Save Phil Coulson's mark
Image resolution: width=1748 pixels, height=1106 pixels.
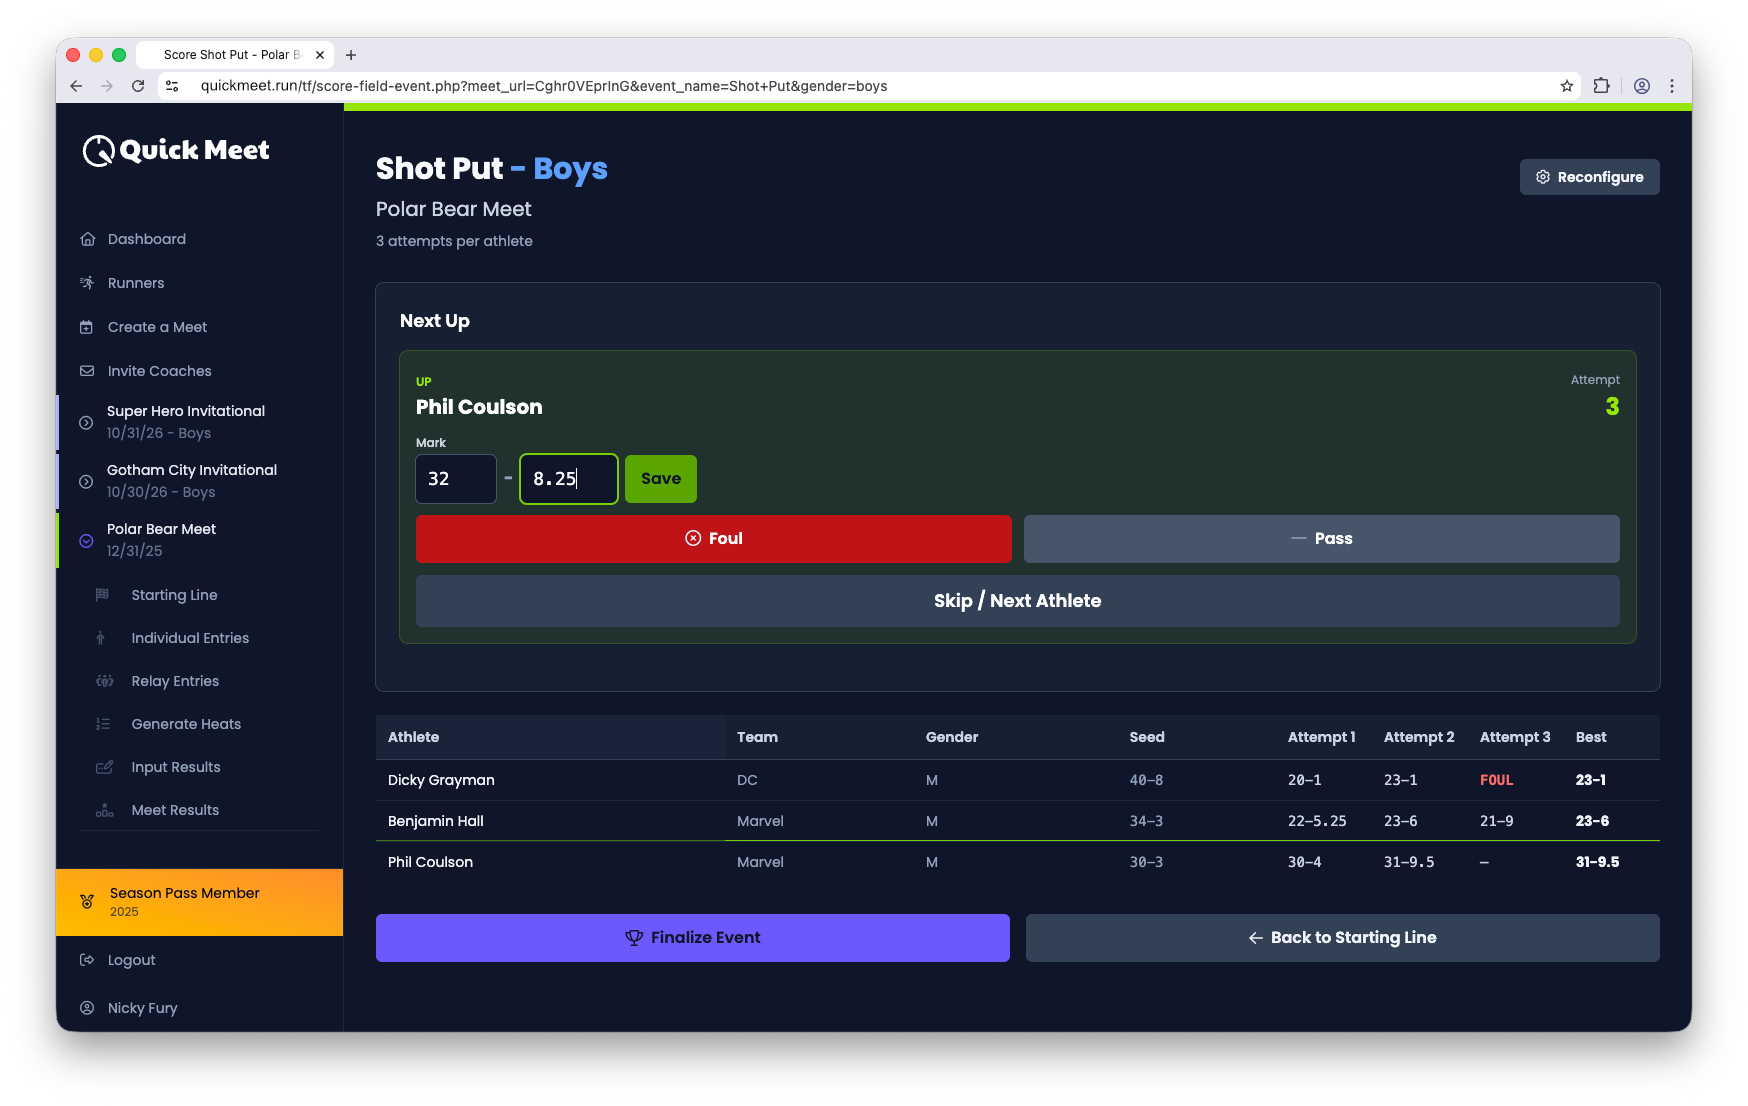660,479
